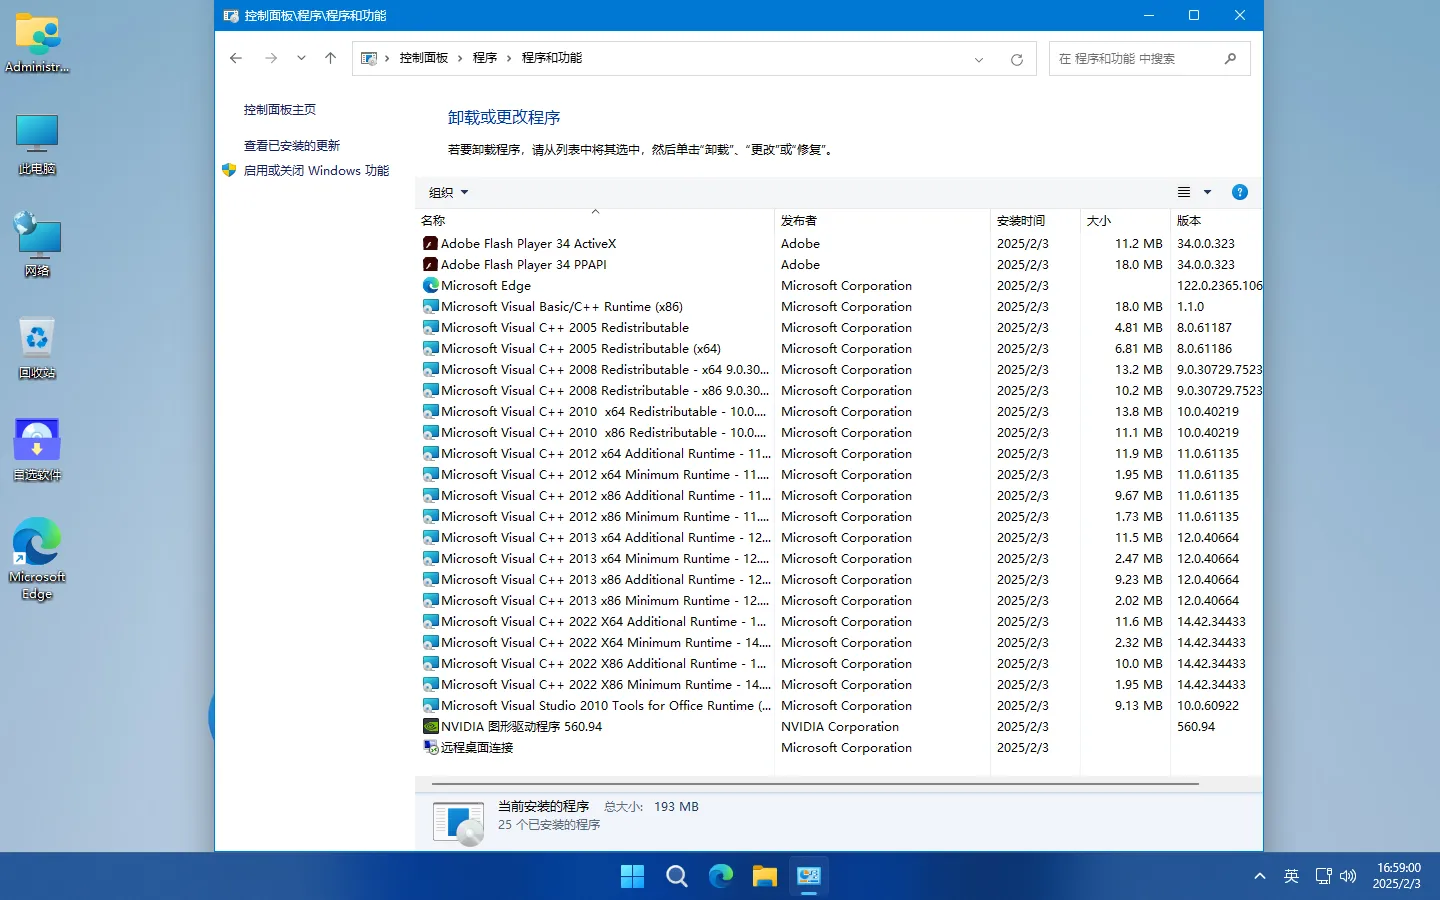Image resolution: width=1440 pixels, height=900 pixels.
Task: Click the 控制面板 breadcrumb item
Action: coord(424,58)
